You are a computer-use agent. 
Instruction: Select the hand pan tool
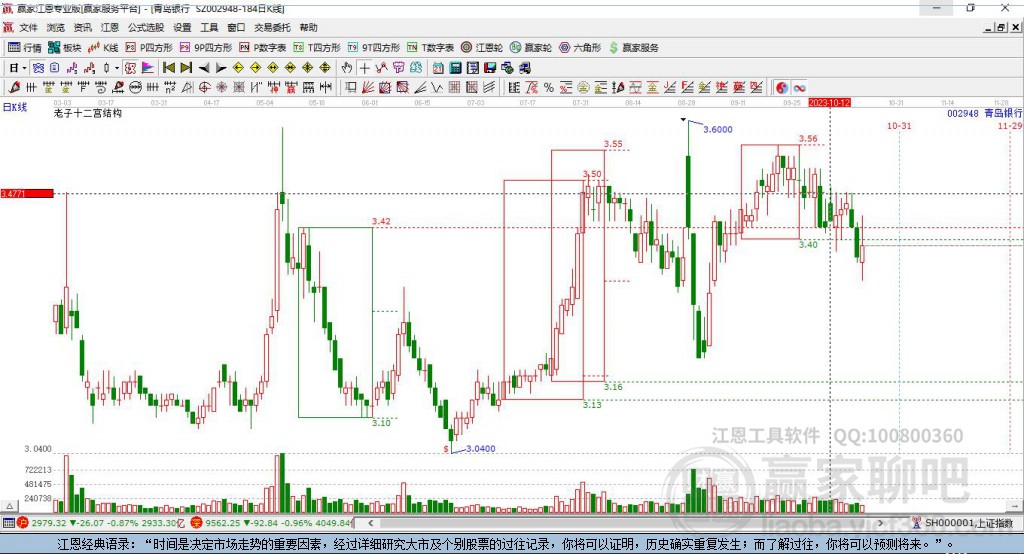click(347, 68)
